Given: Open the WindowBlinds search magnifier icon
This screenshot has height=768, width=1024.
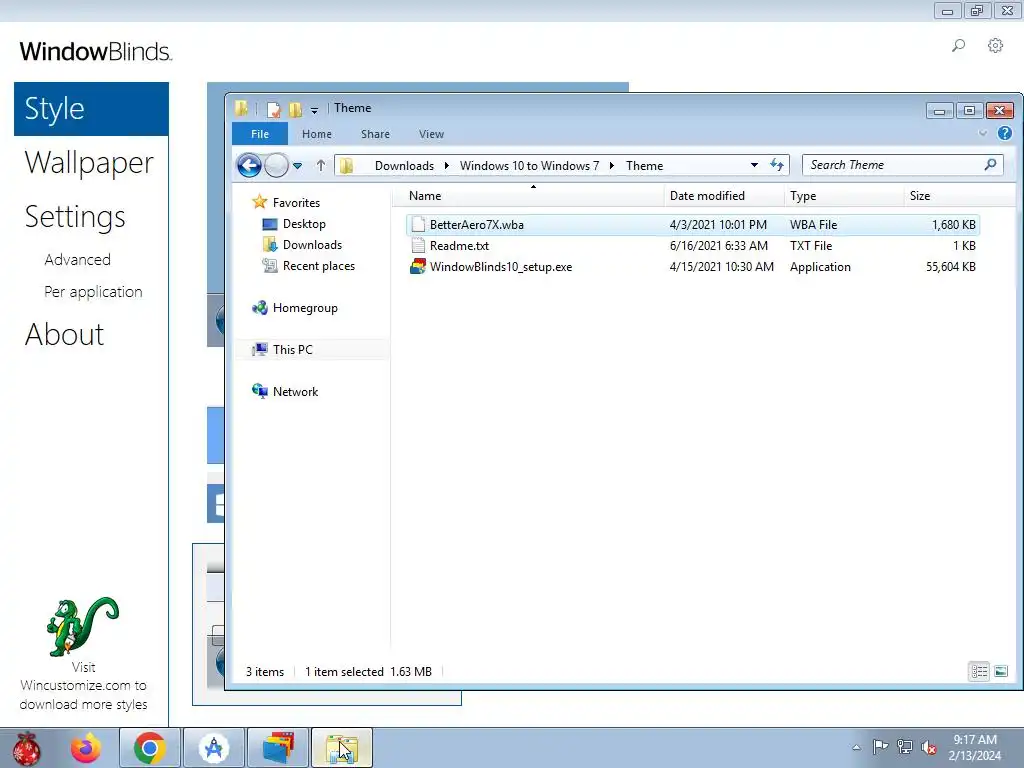Looking at the screenshot, I should pyautogui.click(x=958, y=46).
